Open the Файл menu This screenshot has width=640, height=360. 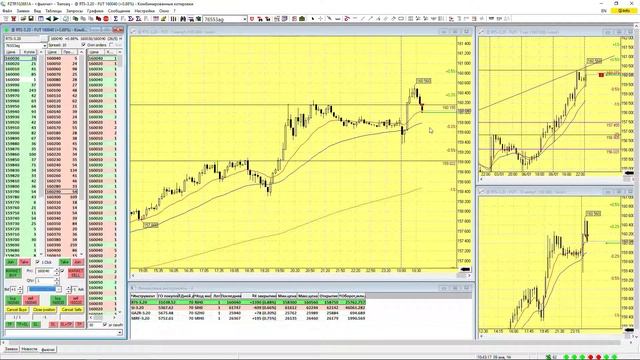7,11
